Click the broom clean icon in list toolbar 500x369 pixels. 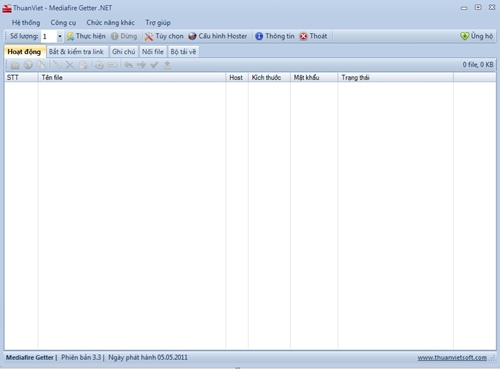(57, 65)
